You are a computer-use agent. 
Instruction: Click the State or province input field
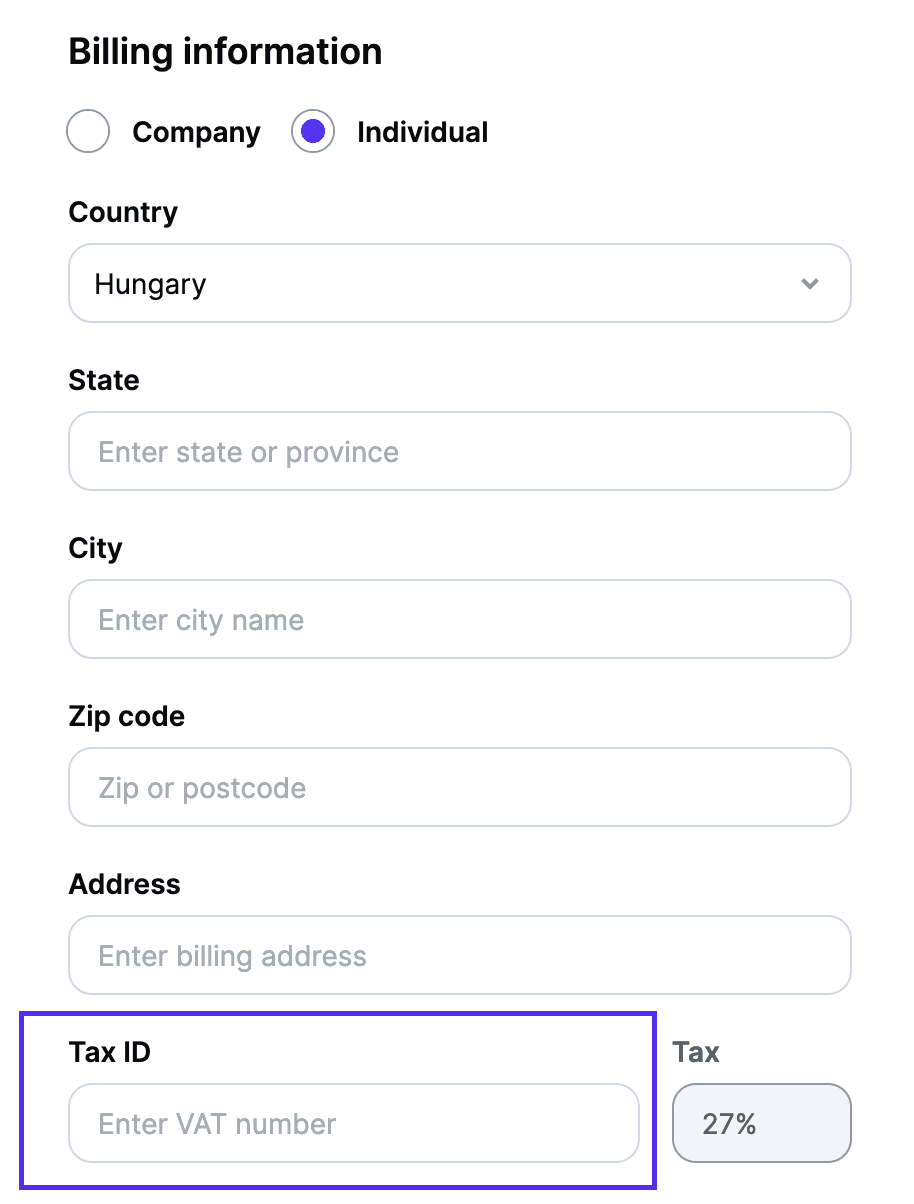tap(459, 451)
